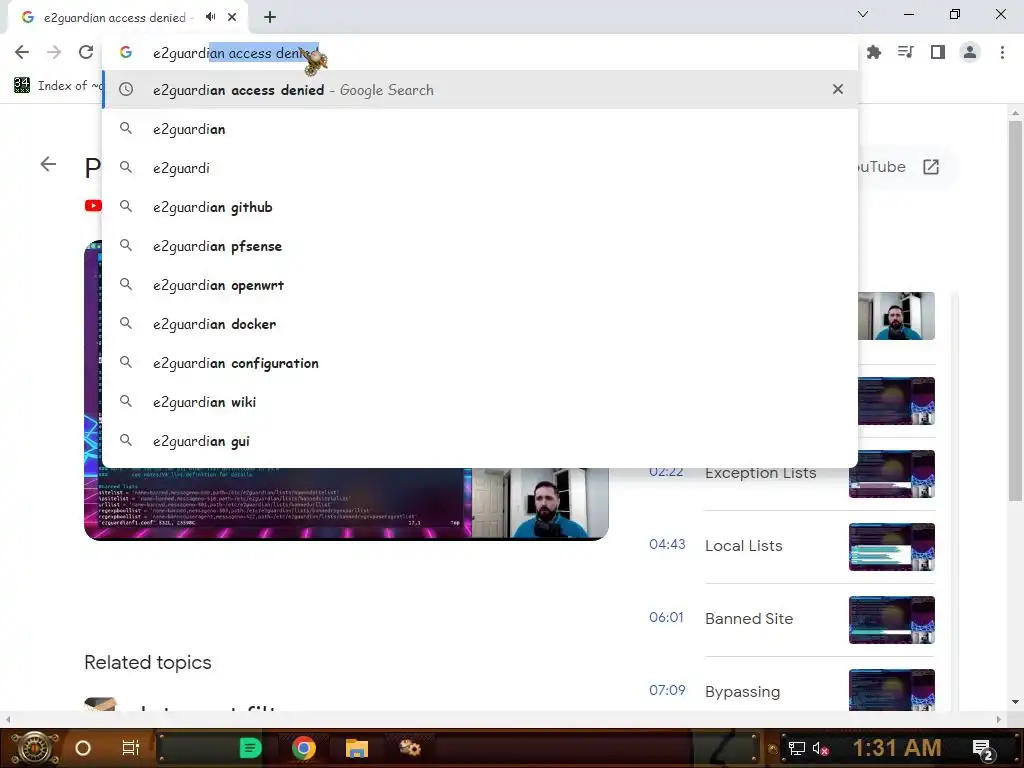Remove the e2guardian access denied history suggestion

(x=838, y=89)
